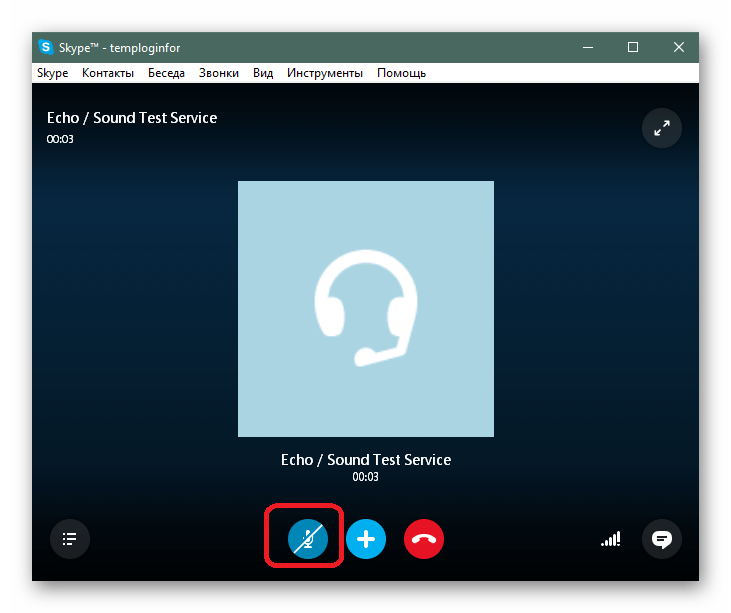
Task: Open the Беседа menu
Action: pos(166,73)
